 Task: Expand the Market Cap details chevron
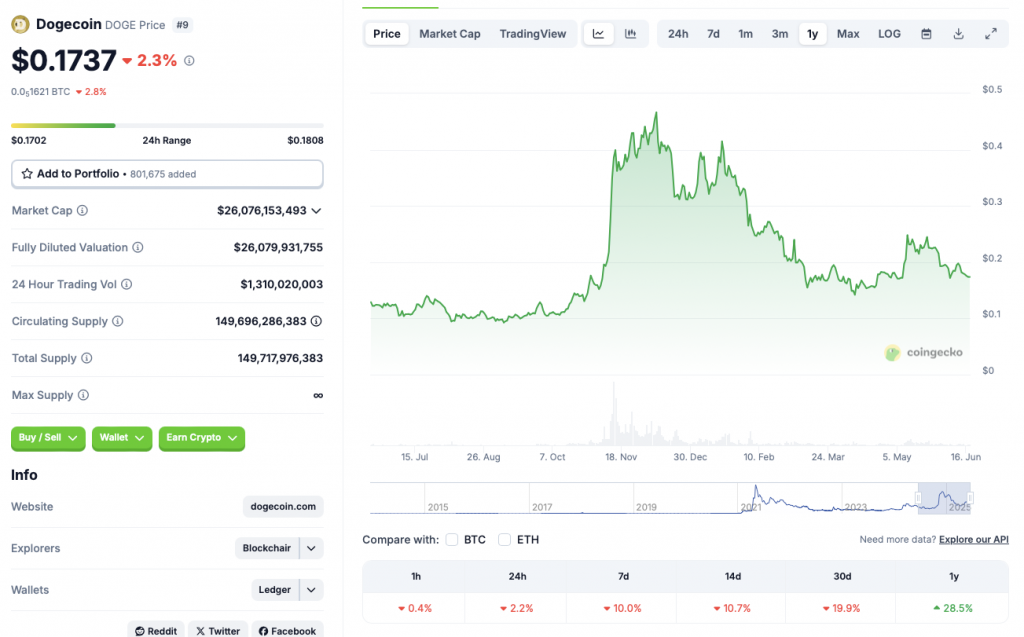click(317, 211)
